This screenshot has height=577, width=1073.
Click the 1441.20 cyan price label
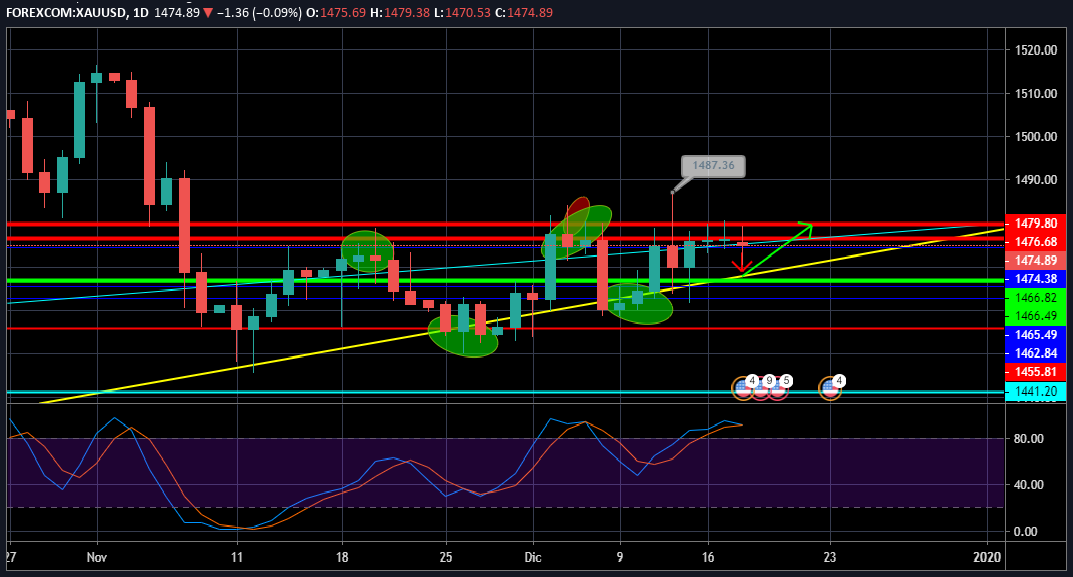click(1036, 392)
